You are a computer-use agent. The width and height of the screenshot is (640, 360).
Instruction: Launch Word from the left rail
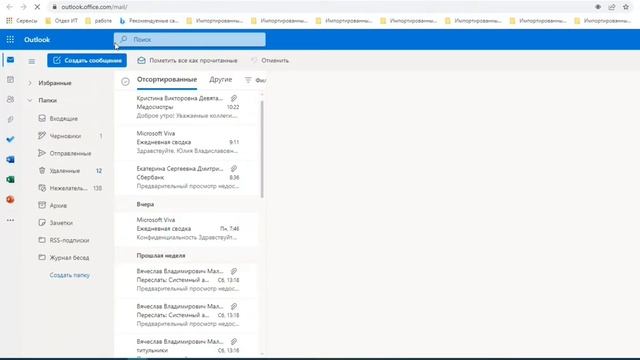(11, 159)
